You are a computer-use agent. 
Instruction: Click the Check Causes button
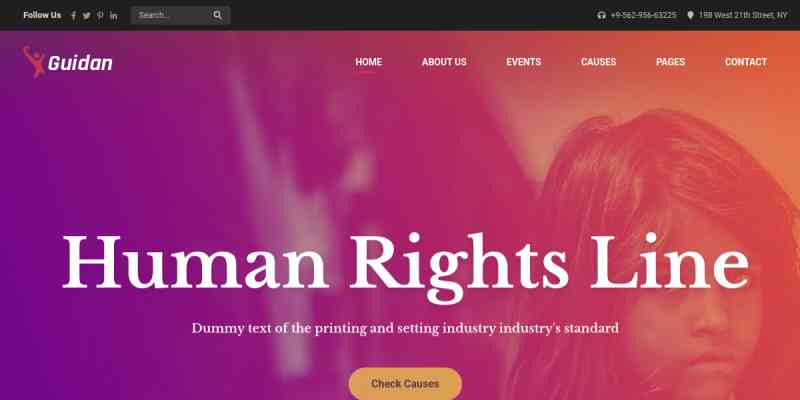pos(405,384)
